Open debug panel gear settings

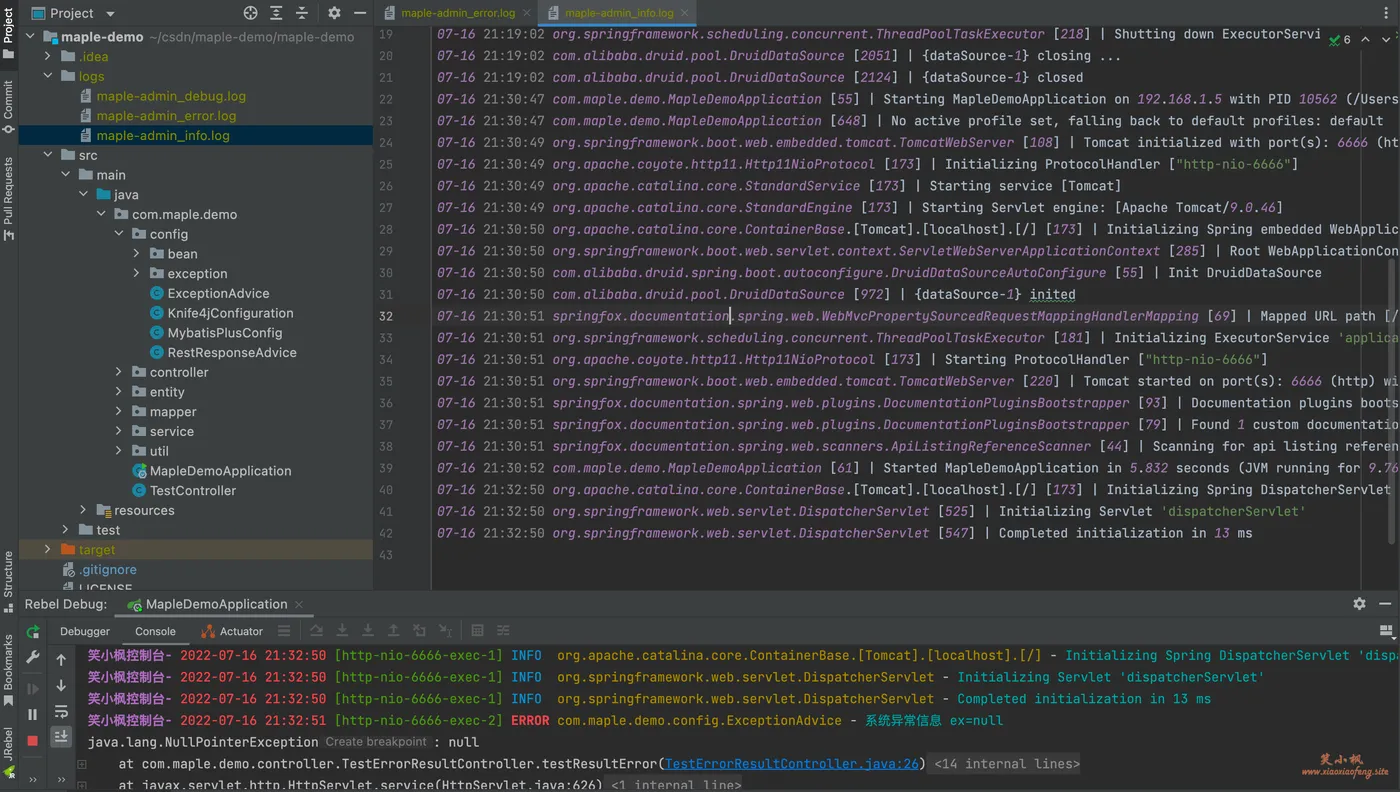tap(1359, 604)
